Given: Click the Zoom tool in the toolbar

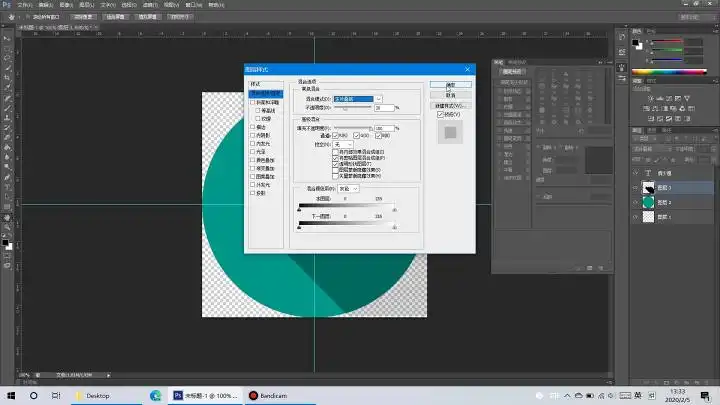Looking at the screenshot, I should pos(7,228).
